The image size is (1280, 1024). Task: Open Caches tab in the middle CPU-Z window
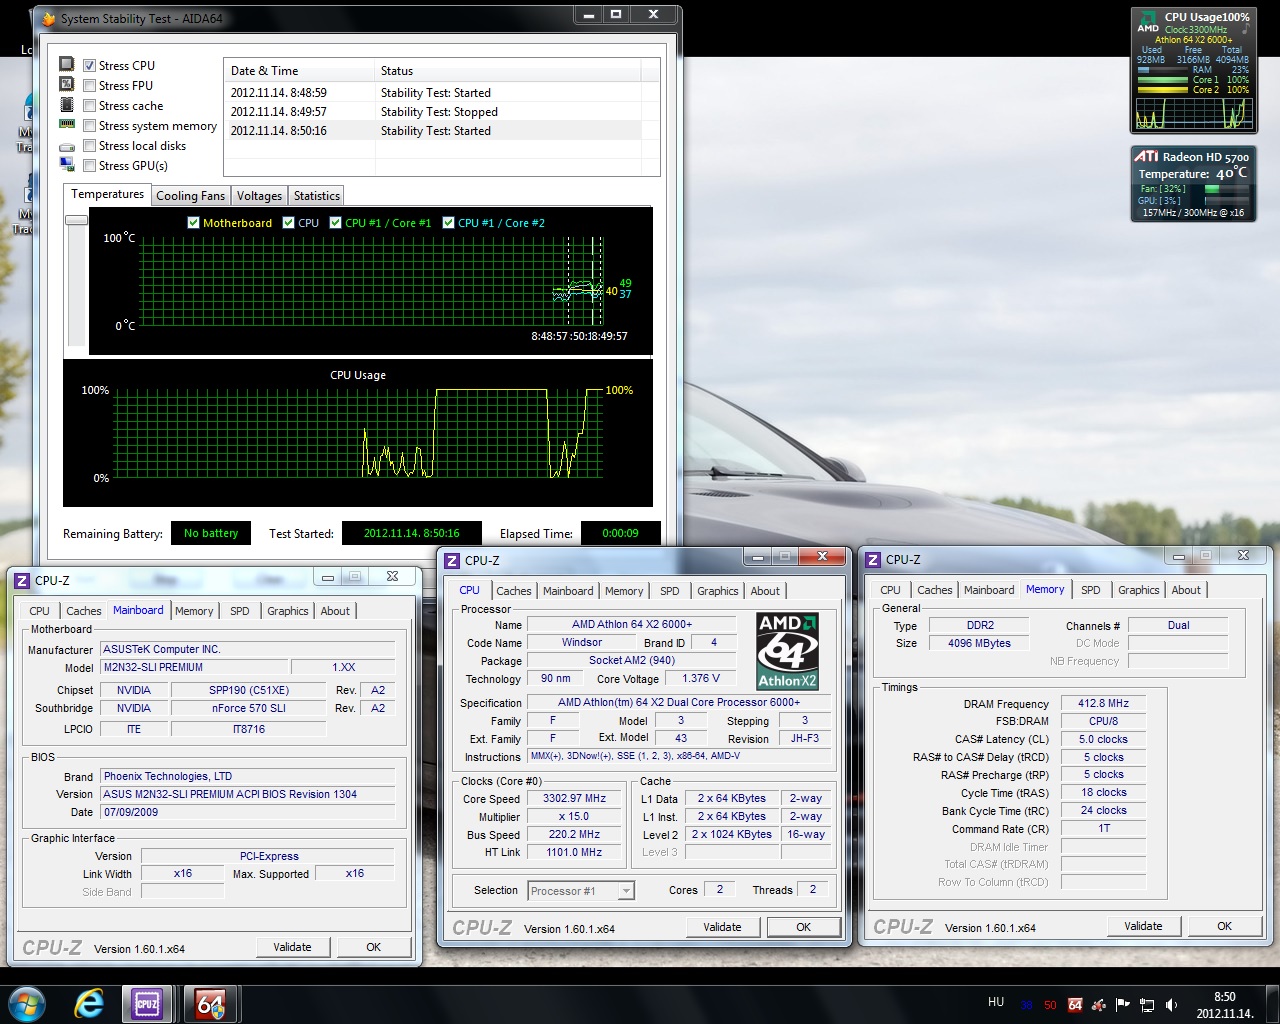click(x=514, y=591)
